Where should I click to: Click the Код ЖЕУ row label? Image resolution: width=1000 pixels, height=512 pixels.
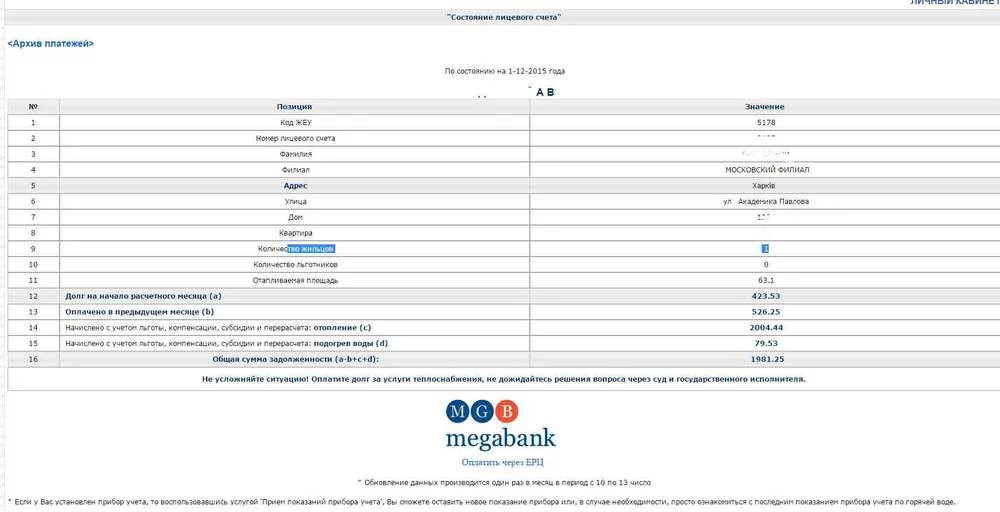(295, 122)
